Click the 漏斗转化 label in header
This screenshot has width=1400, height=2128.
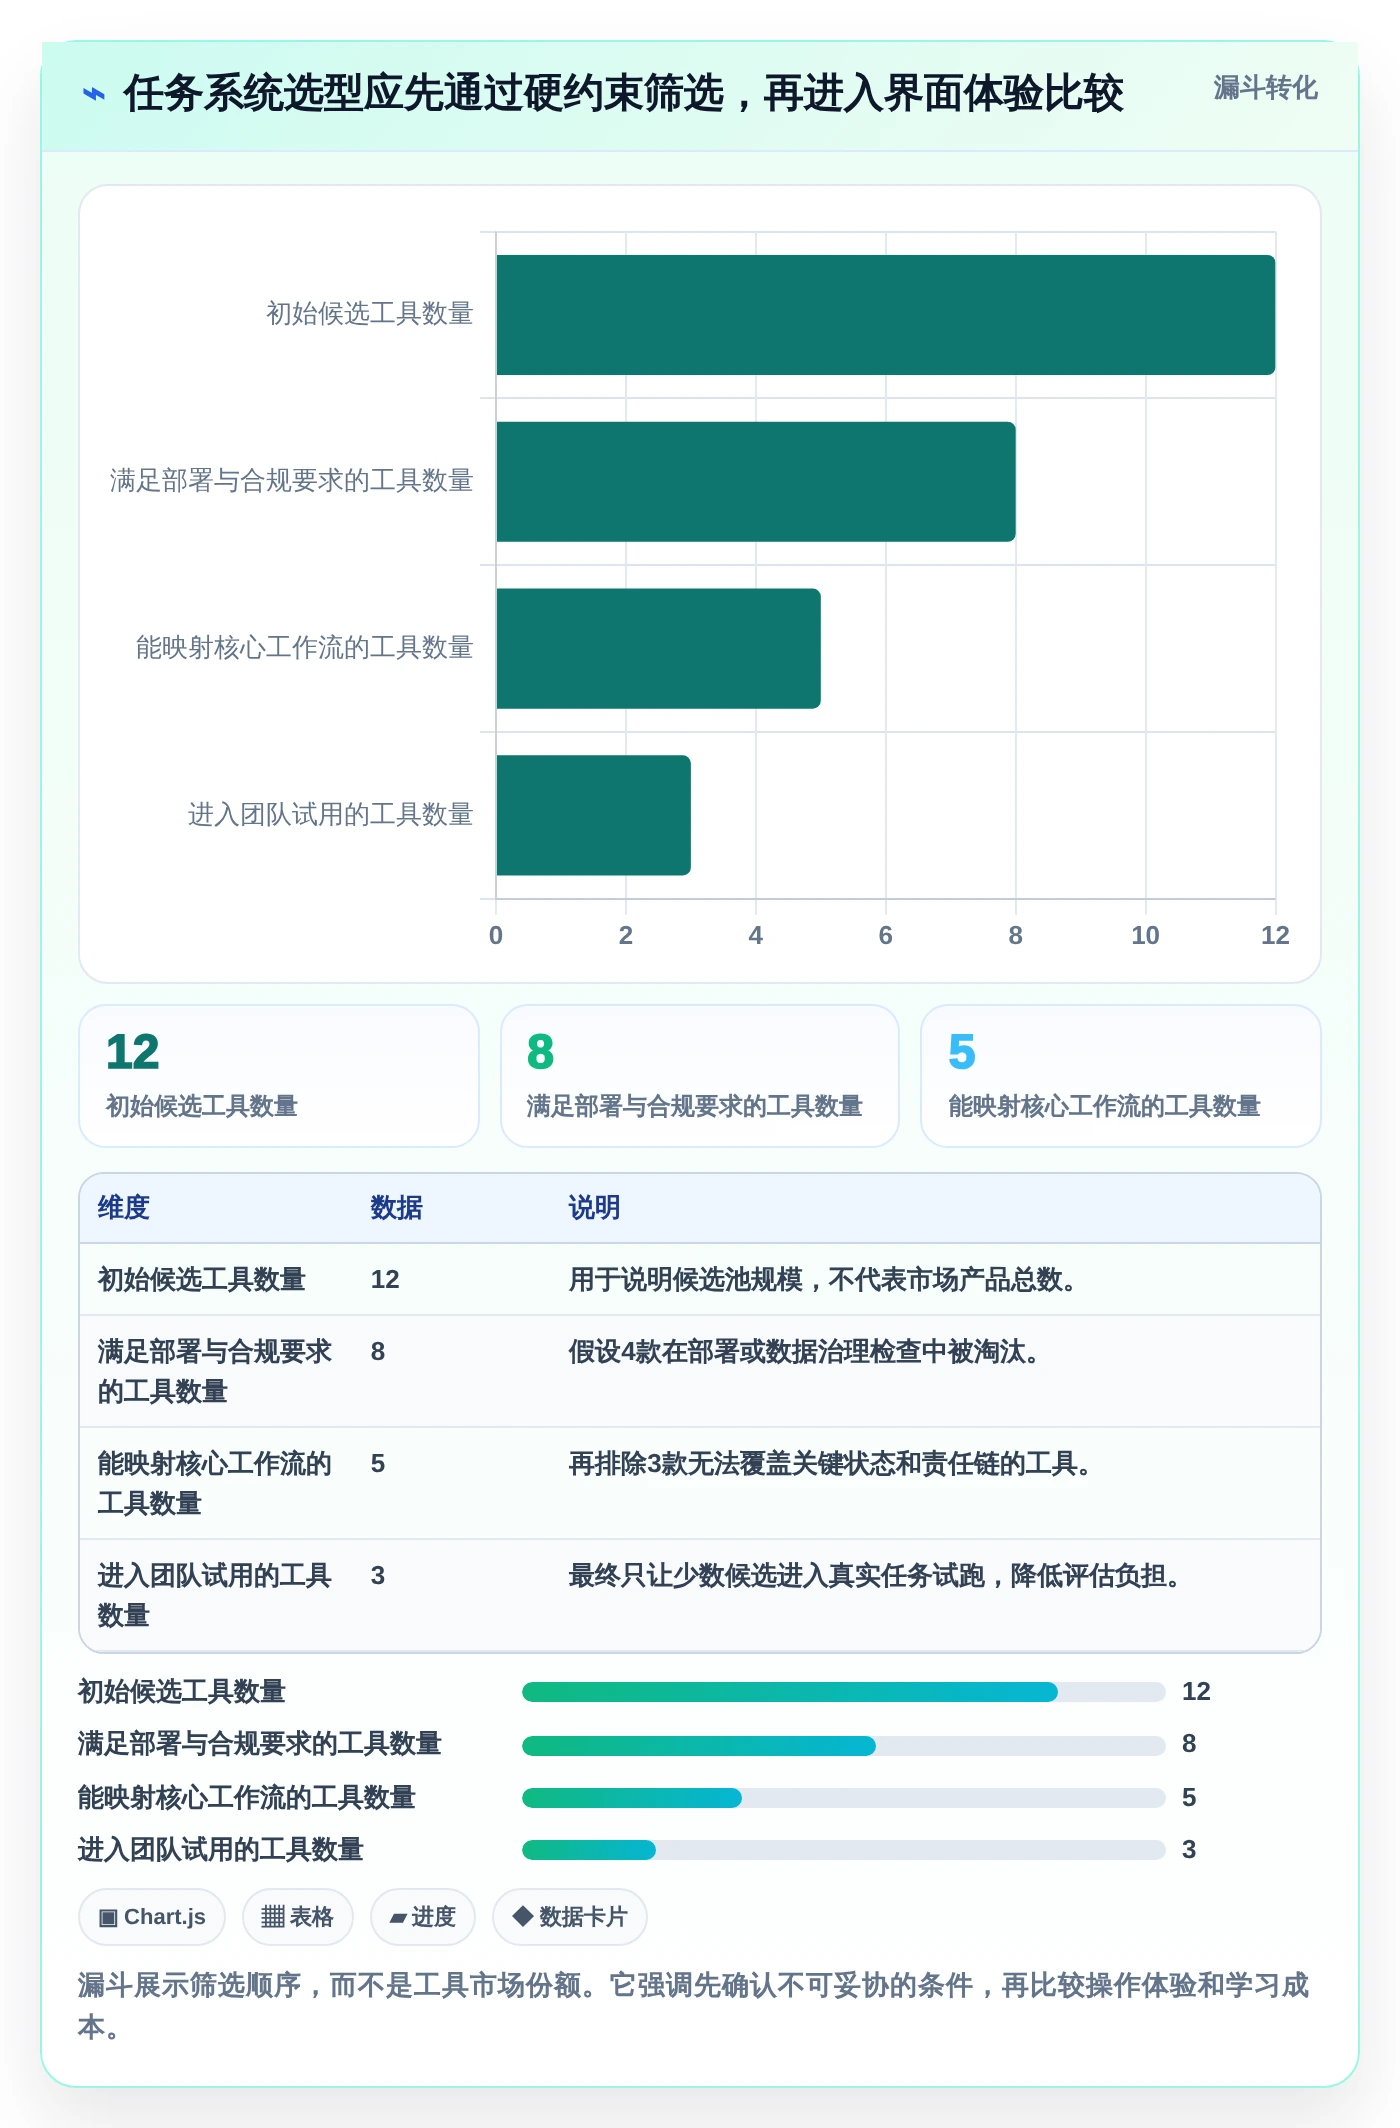pyautogui.click(x=1265, y=88)
